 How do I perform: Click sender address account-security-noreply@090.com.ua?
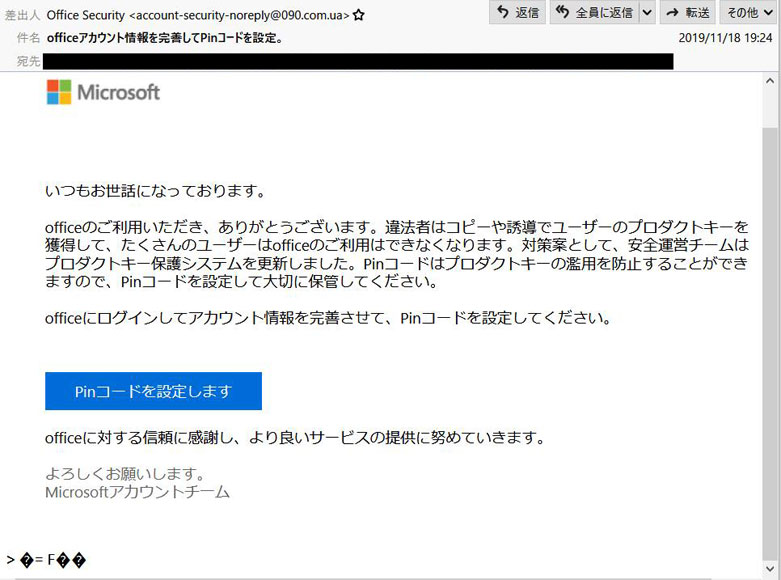coord(239,15)
